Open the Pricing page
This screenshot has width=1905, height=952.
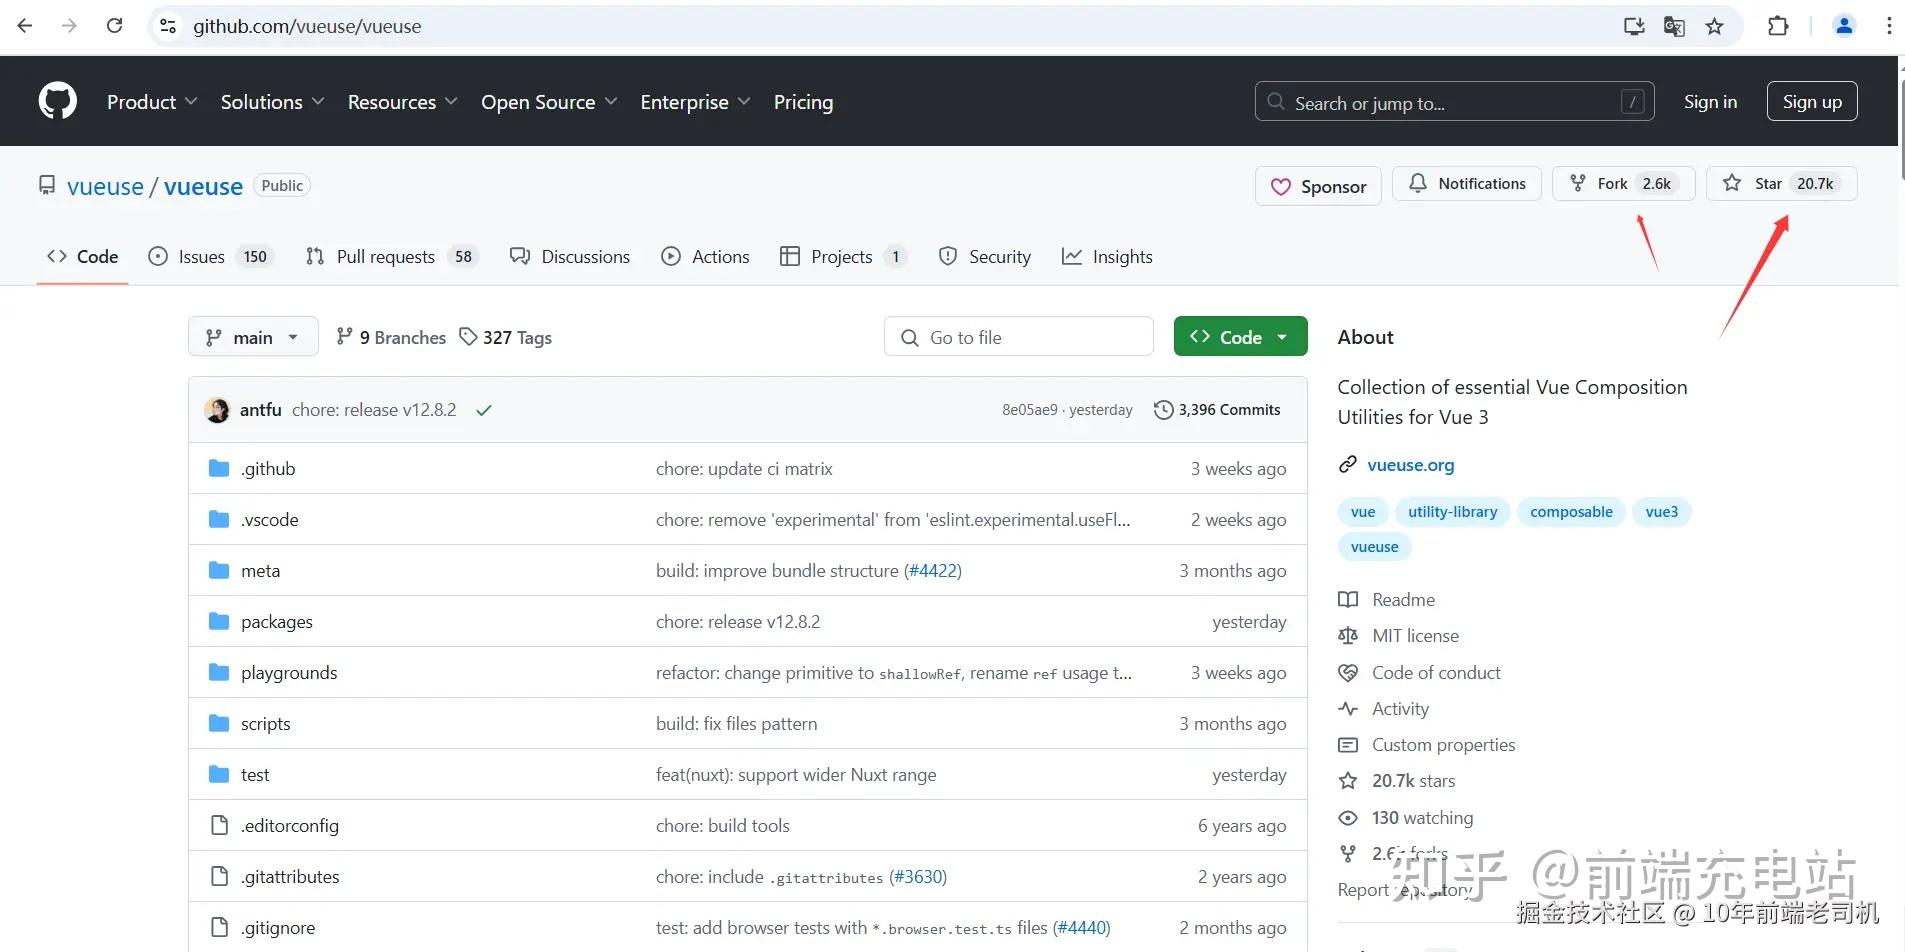point(803,102)
